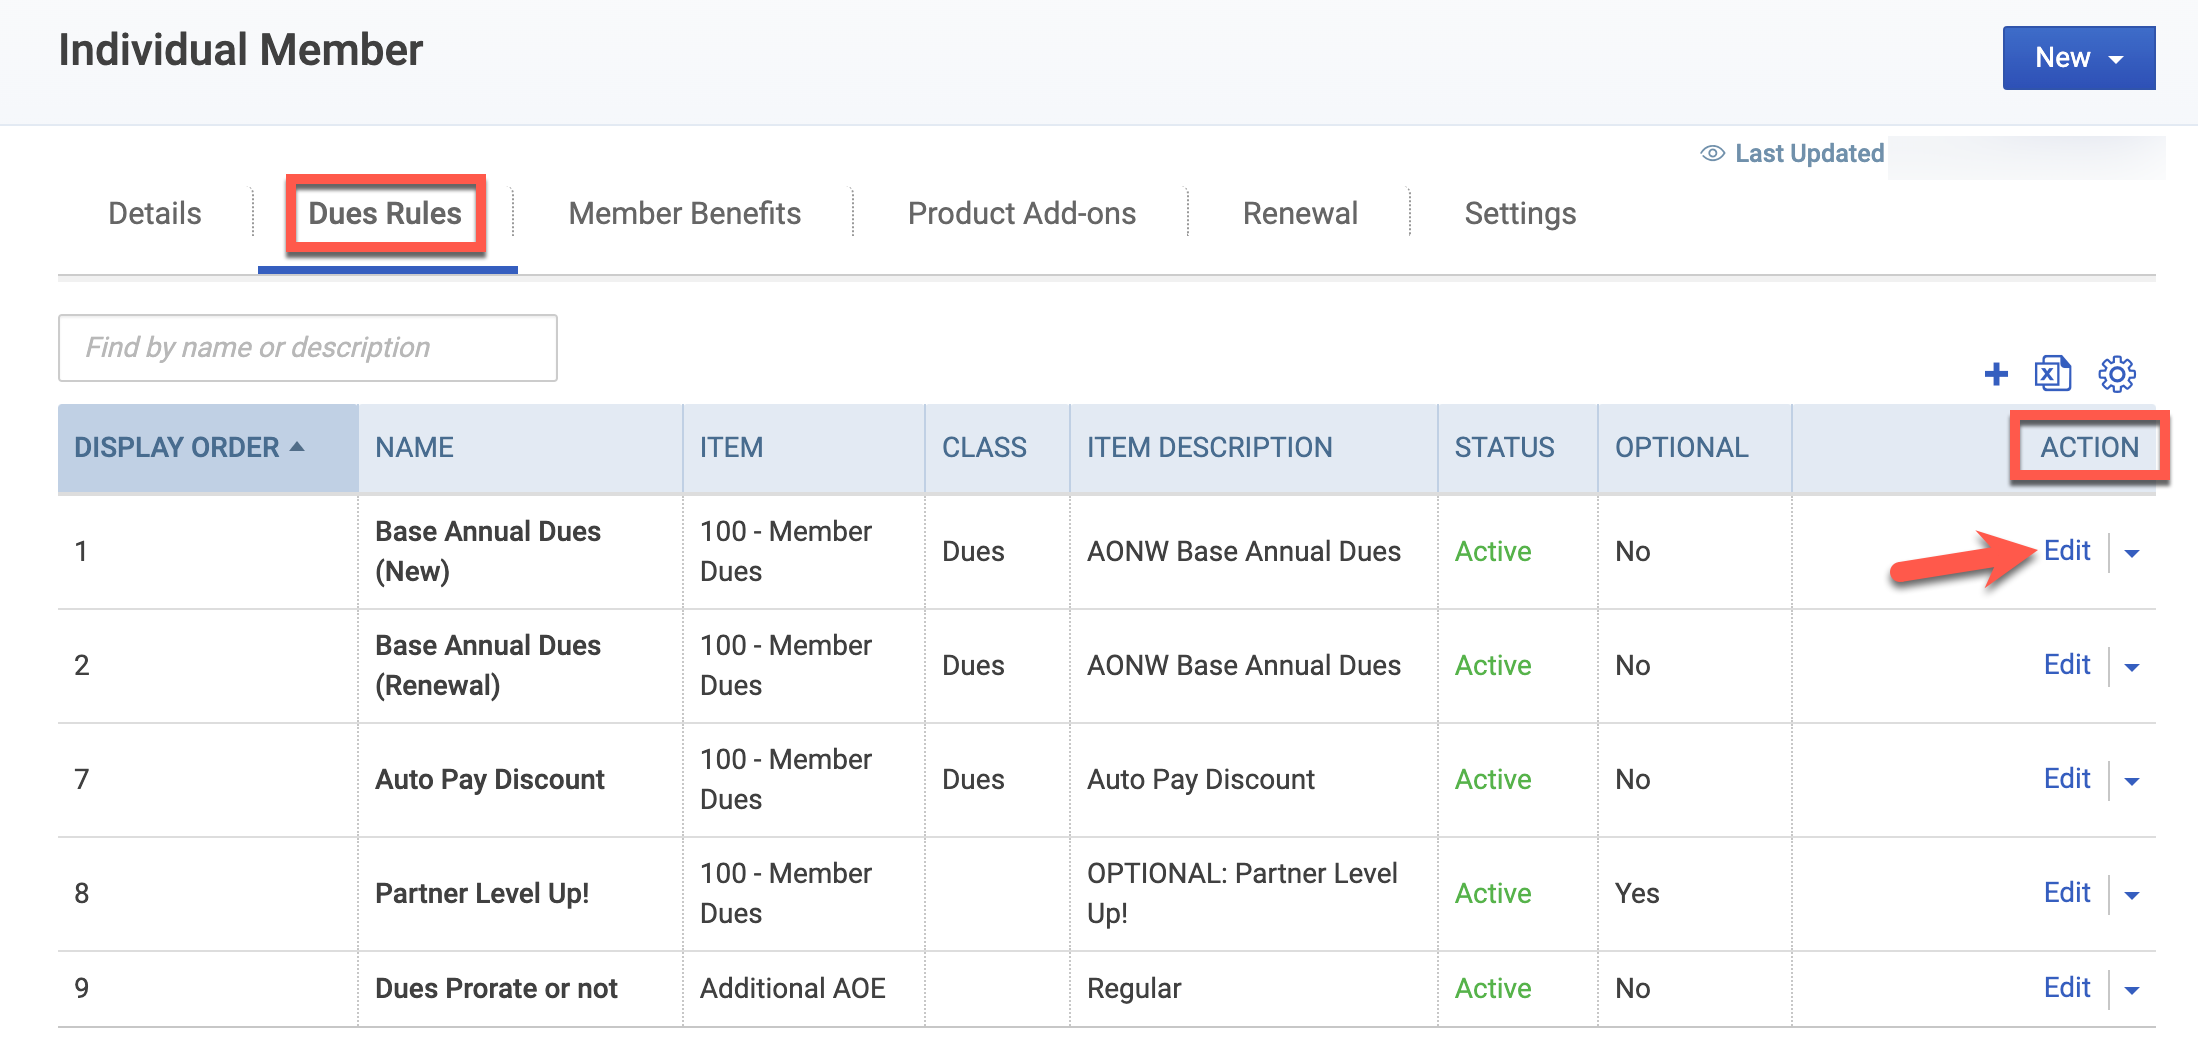
Task: Expand action caret for Partner Level Up! row
Action: (x=2131, y=895)
